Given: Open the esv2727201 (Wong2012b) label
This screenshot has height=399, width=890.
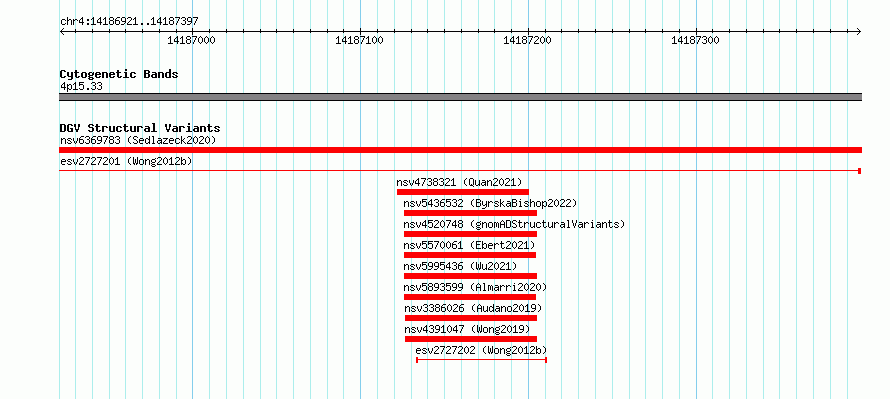Looking at the screenshot, I should [126, 161].
